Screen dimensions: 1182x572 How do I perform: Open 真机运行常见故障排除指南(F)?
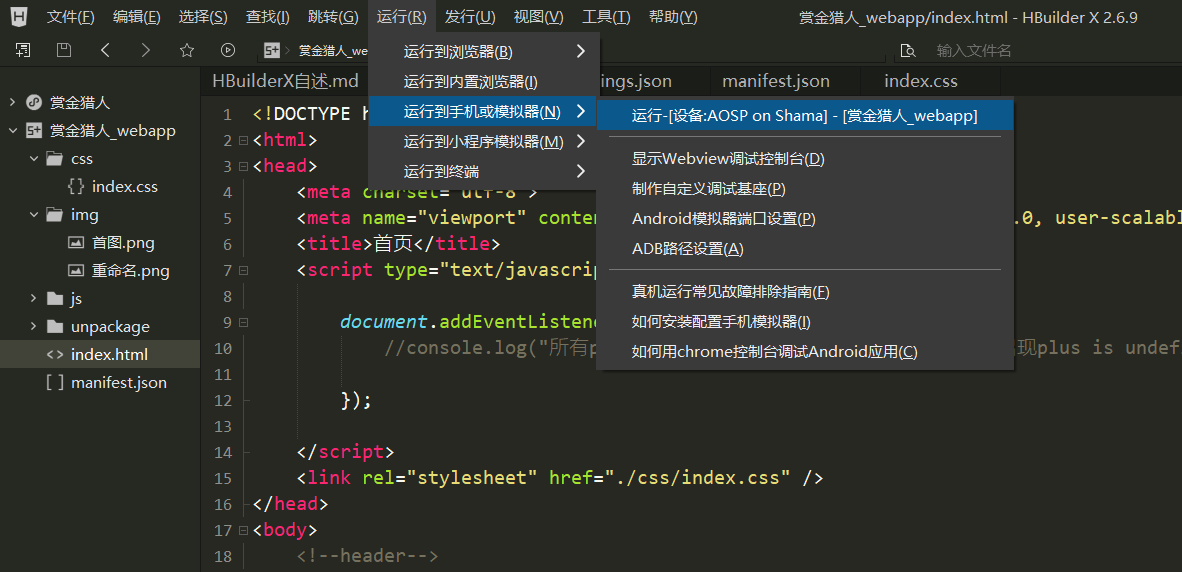(805, 292)
